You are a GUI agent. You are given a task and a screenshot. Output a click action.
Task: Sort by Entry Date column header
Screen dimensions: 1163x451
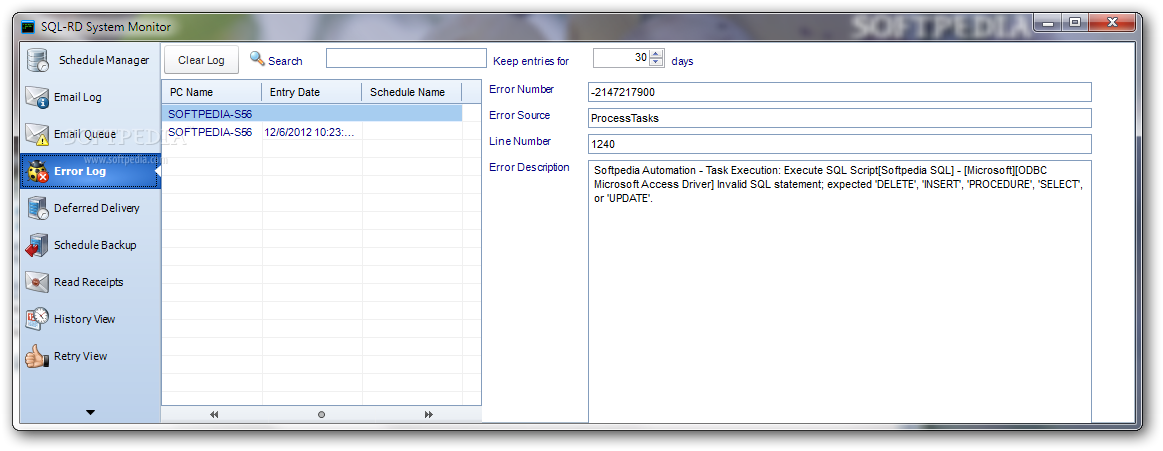click(x=312, y=92)
